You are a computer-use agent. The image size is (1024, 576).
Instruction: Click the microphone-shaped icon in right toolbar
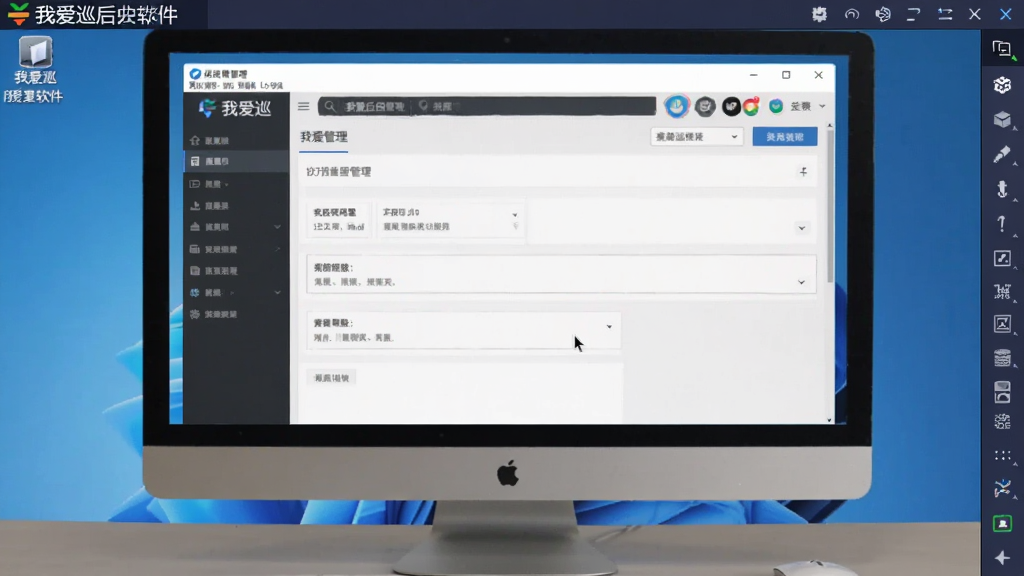coord(1002,189)
